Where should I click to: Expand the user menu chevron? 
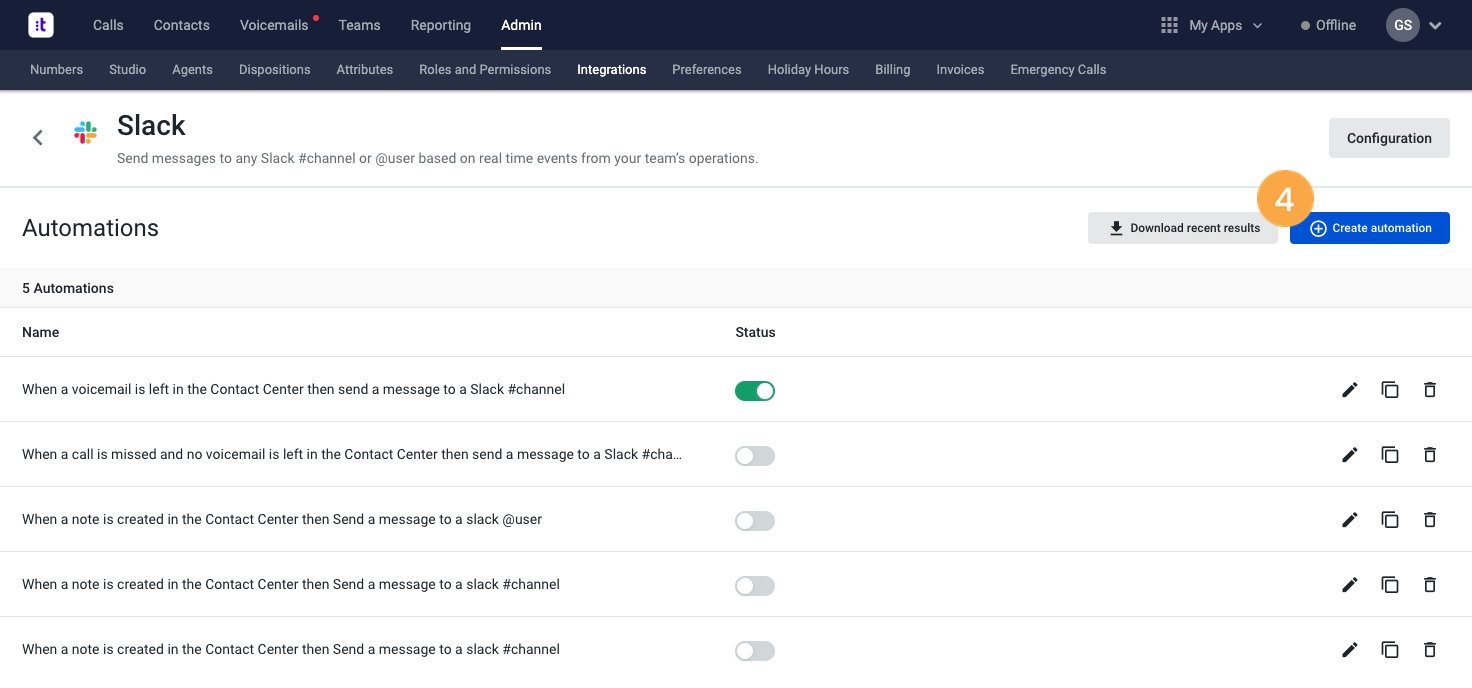point(1435,26)
